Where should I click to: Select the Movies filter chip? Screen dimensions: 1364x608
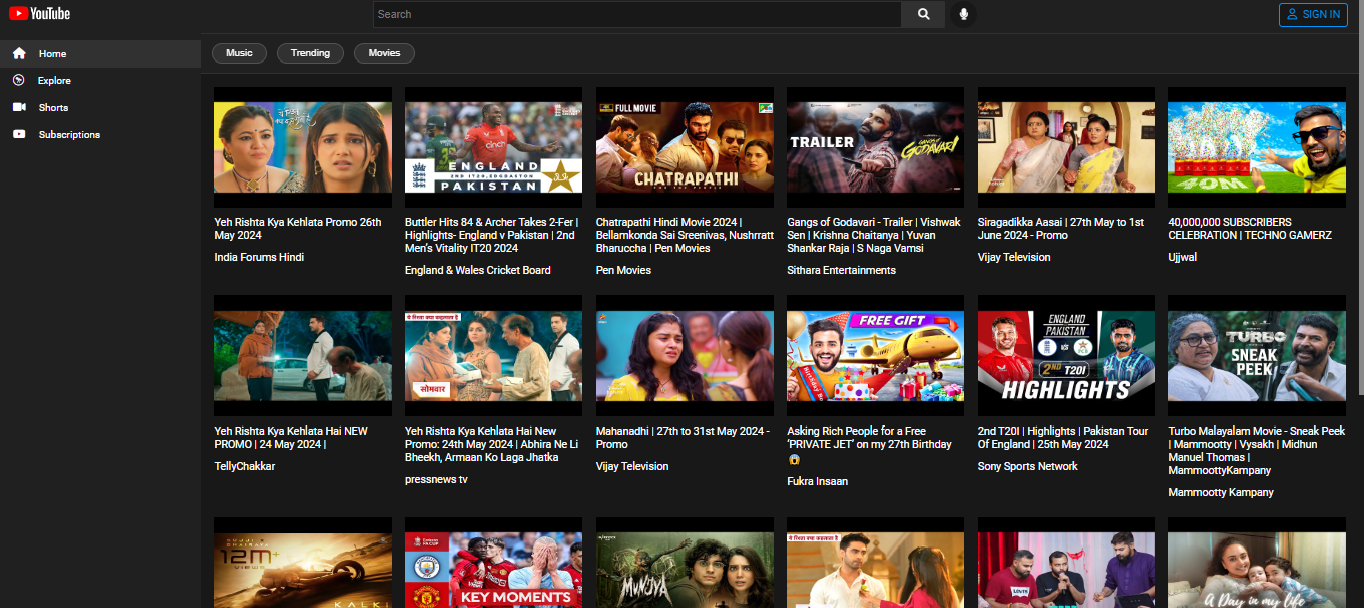click(x=384, y=53)
